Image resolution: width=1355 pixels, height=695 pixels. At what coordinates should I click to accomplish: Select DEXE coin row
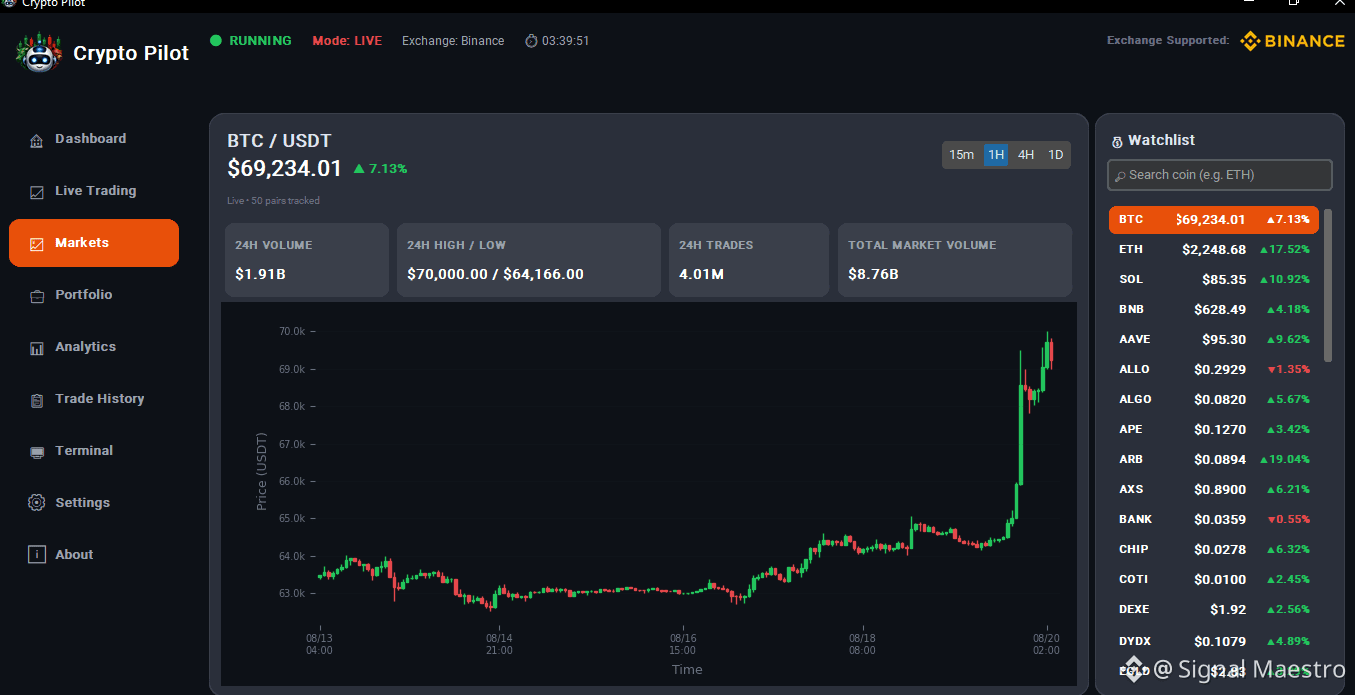[x=1214, y=610]
